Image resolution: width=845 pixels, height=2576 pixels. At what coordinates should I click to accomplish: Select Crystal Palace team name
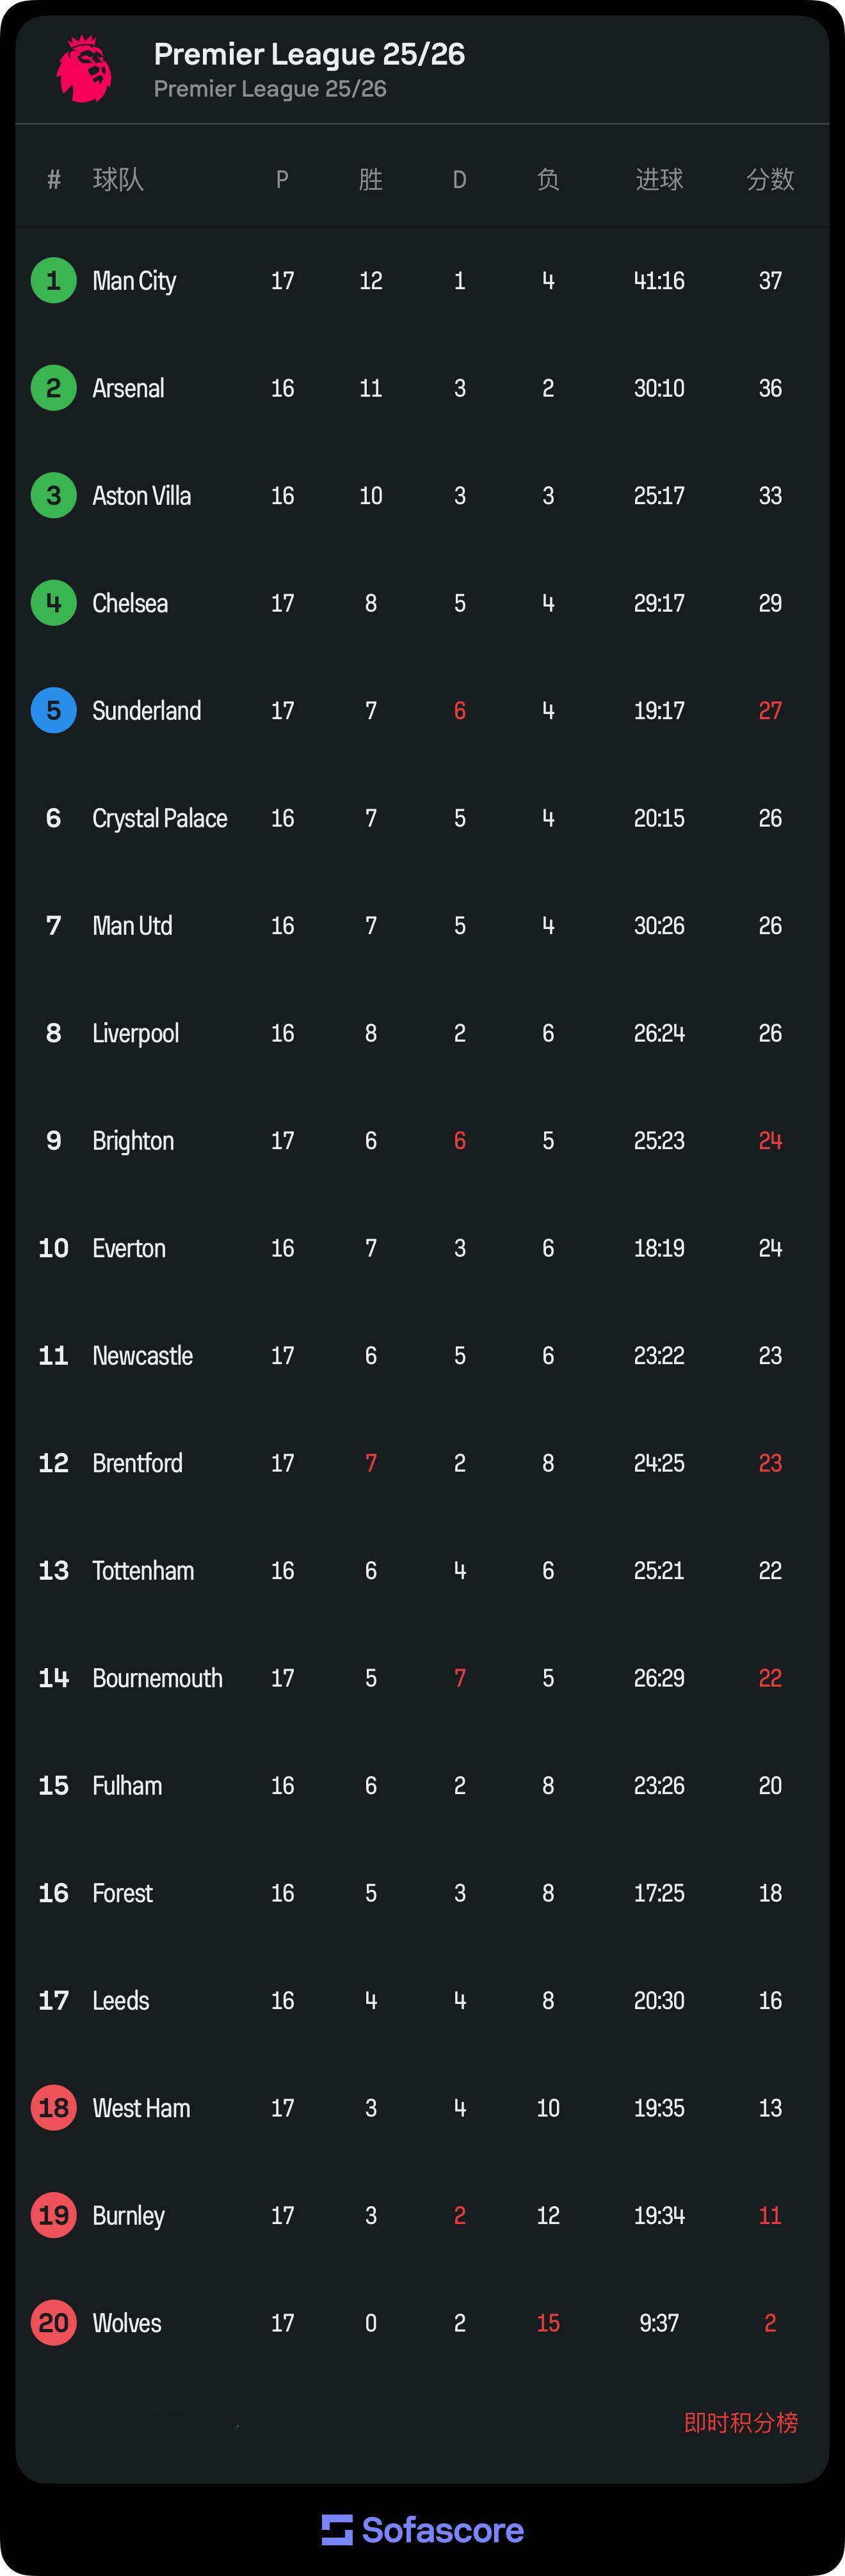click(160, 818)
